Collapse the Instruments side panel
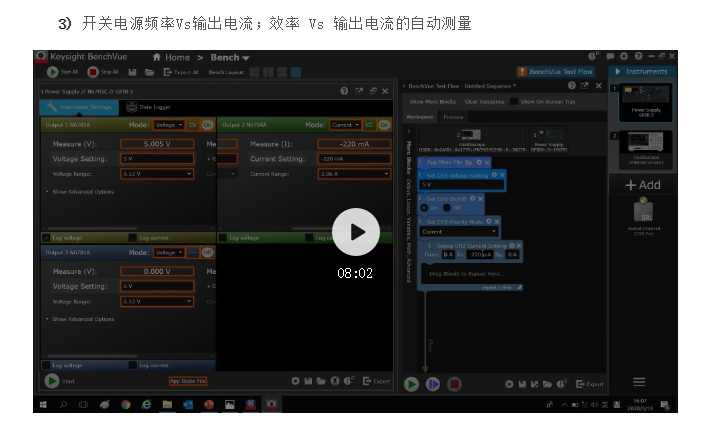 [x=618, y=72]
